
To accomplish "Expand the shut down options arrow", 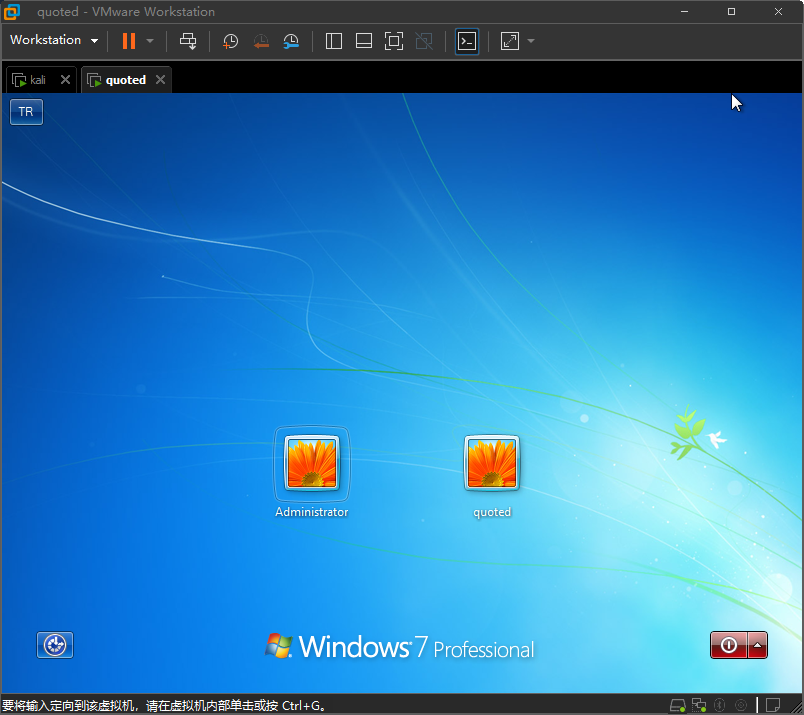I will 757,645.
